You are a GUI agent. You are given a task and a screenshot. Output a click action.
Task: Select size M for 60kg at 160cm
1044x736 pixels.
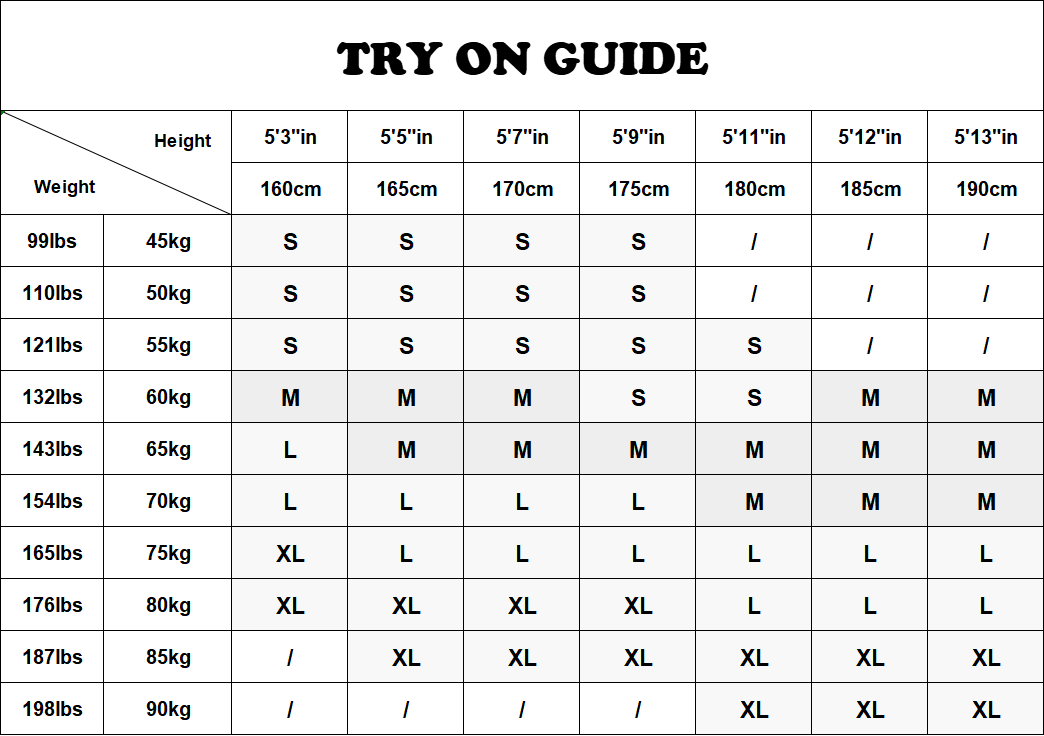(290, 397)
